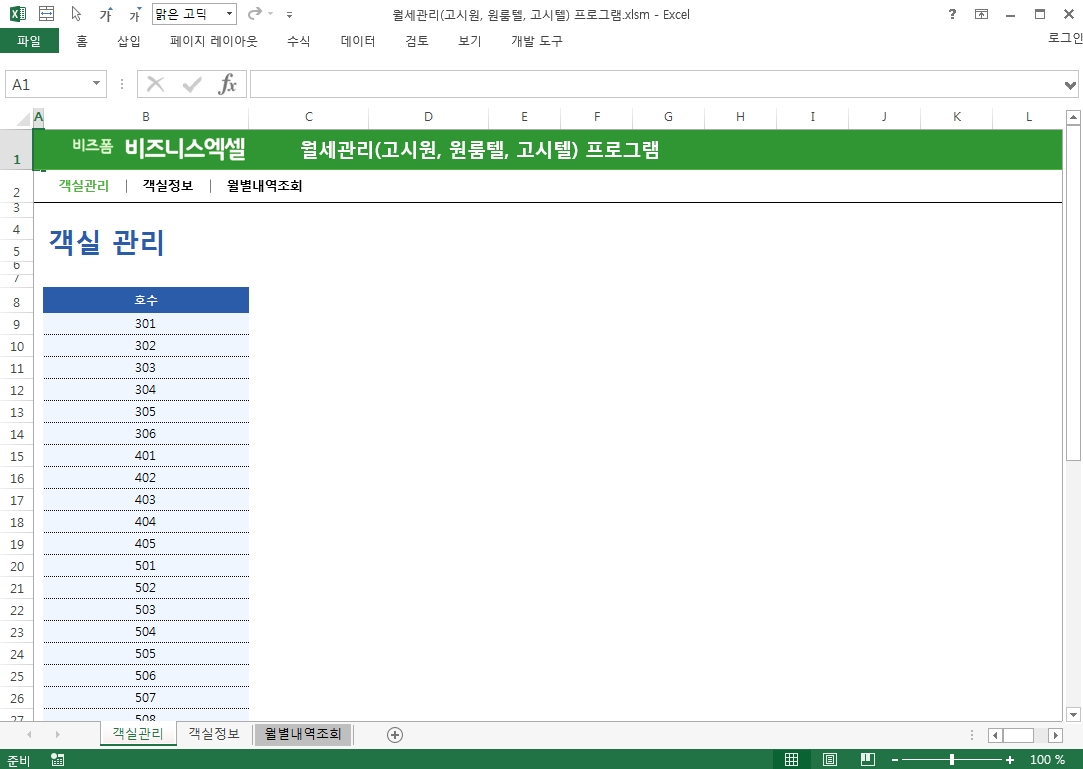Expand the Name Box dropdown arrow
This screenshot has width=1083, height=769.
(97, 84)
